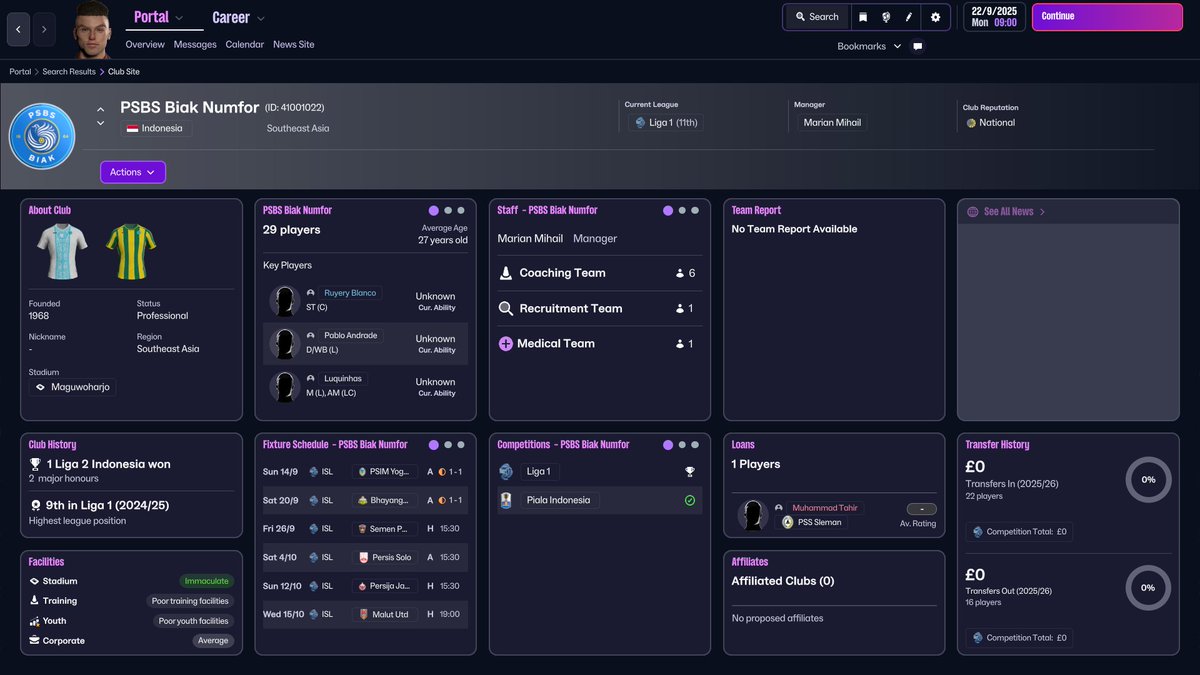Click the down chevron beside club name

(x=100, y=124)
